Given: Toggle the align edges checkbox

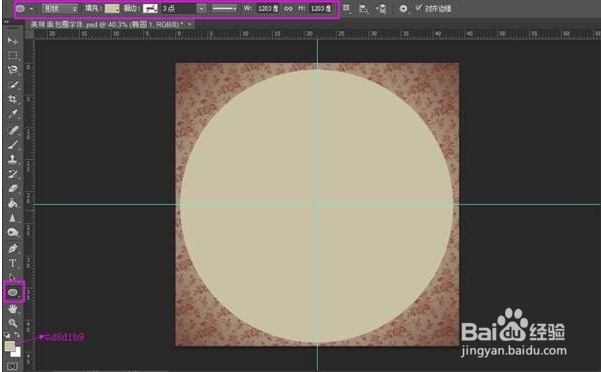Looking at the screenshot, I should [x=419, y=8].
